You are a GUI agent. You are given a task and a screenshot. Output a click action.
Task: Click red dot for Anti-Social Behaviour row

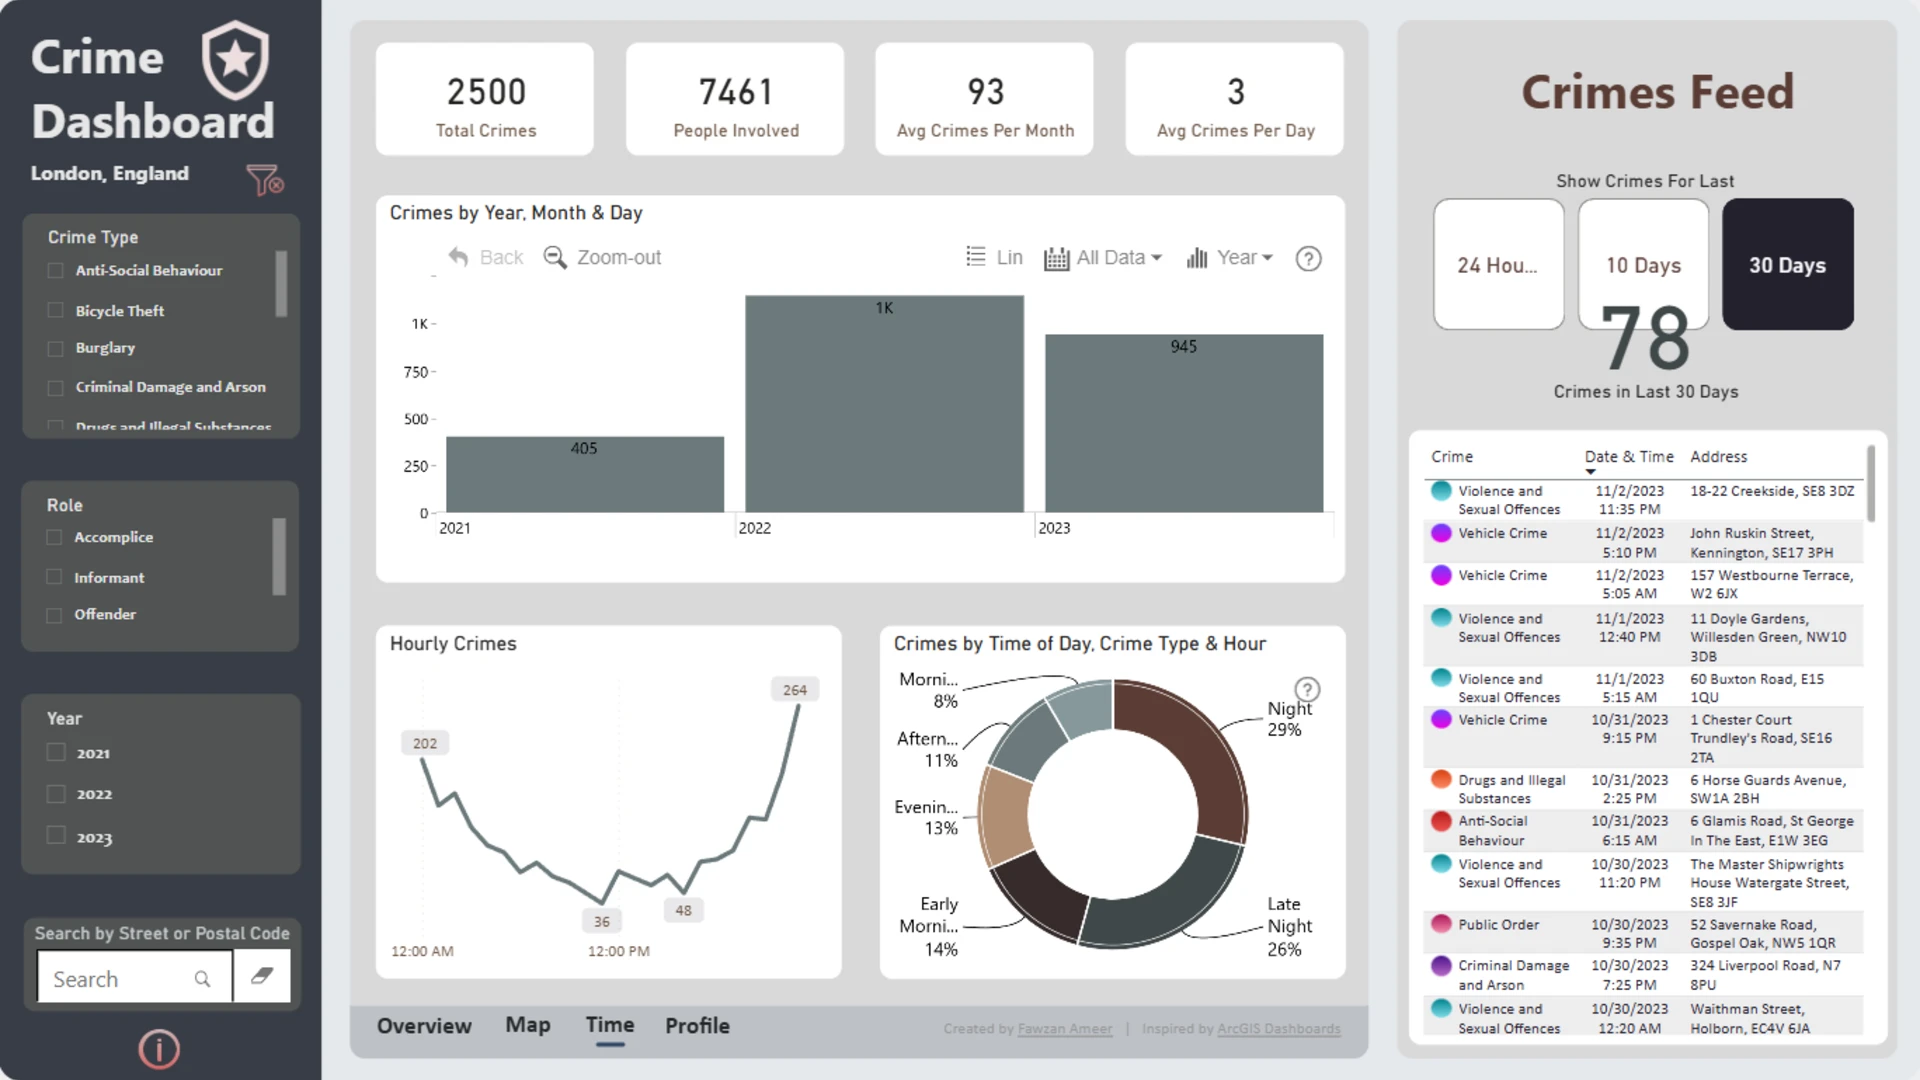1441,821
